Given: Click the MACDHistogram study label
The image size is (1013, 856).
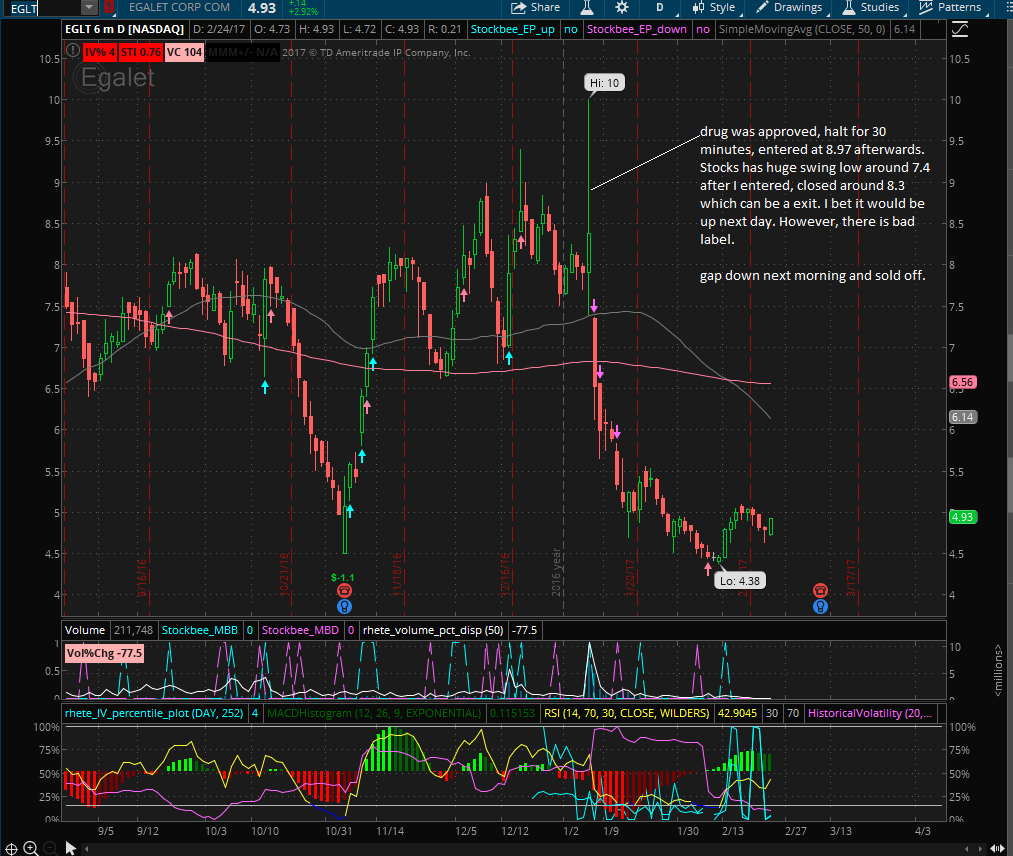Looking at the screenshot, I should [x=374, y=713].
